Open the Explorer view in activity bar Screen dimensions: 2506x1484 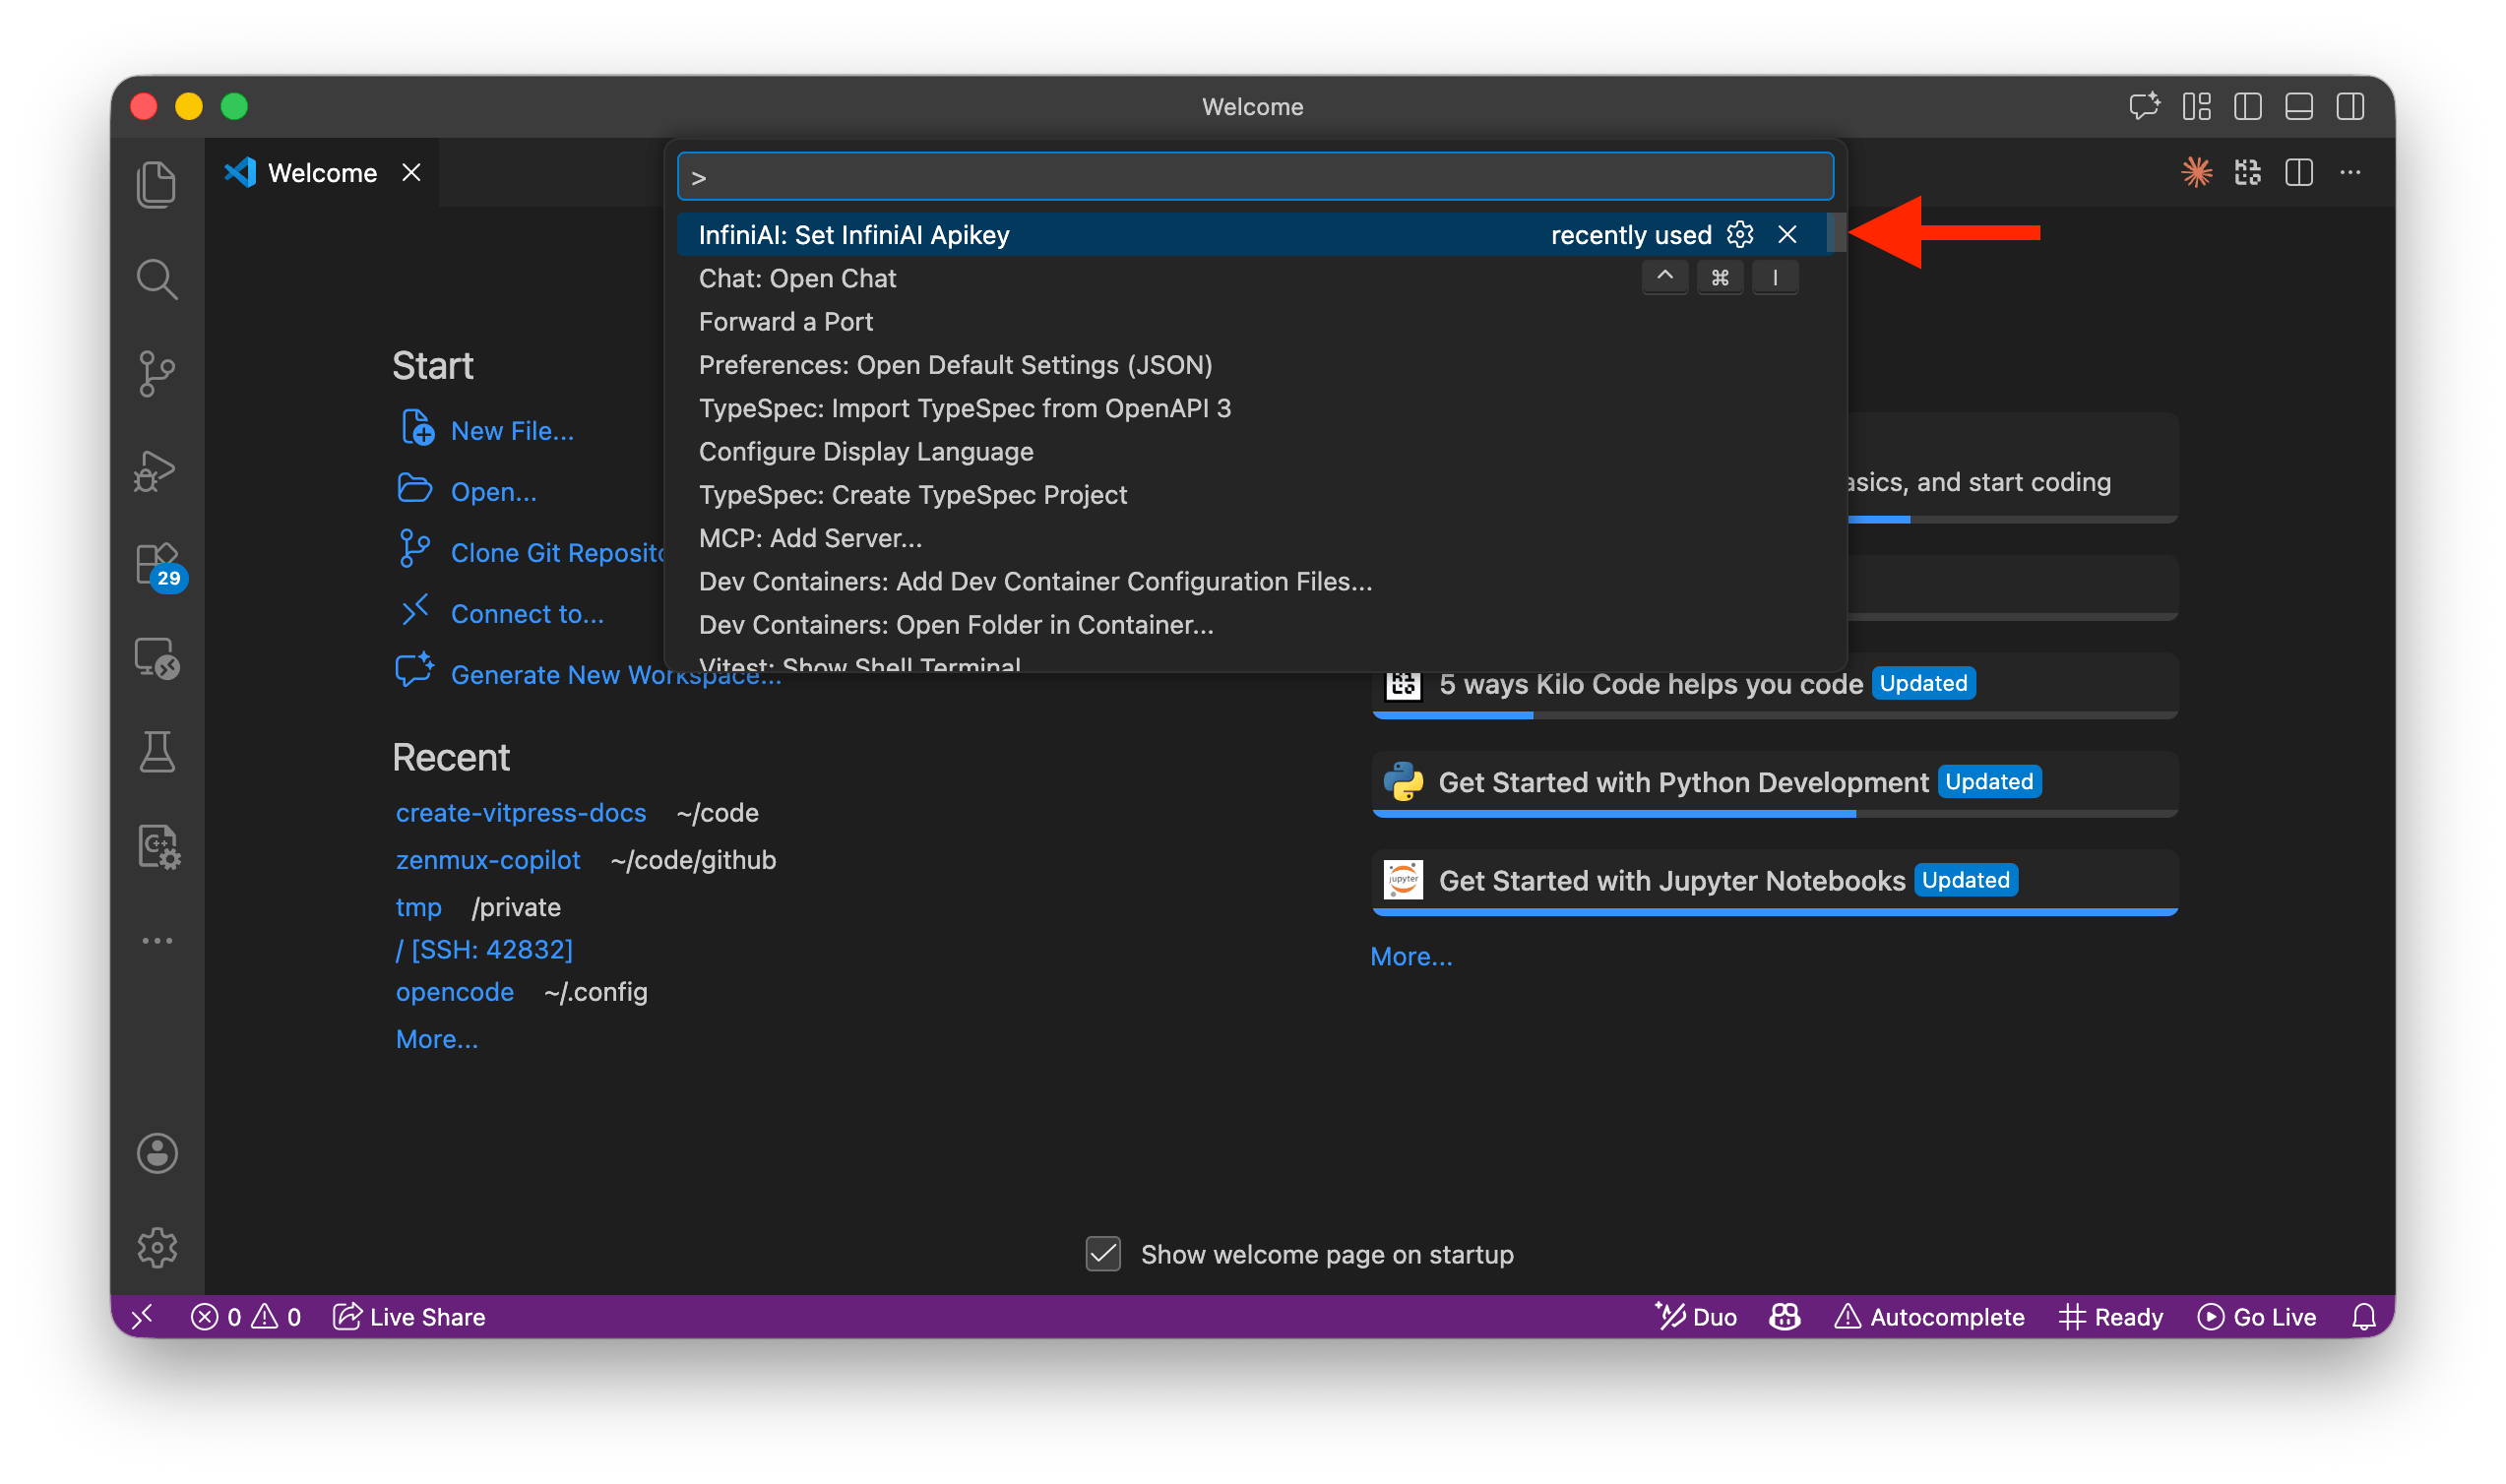pos(157,185)
